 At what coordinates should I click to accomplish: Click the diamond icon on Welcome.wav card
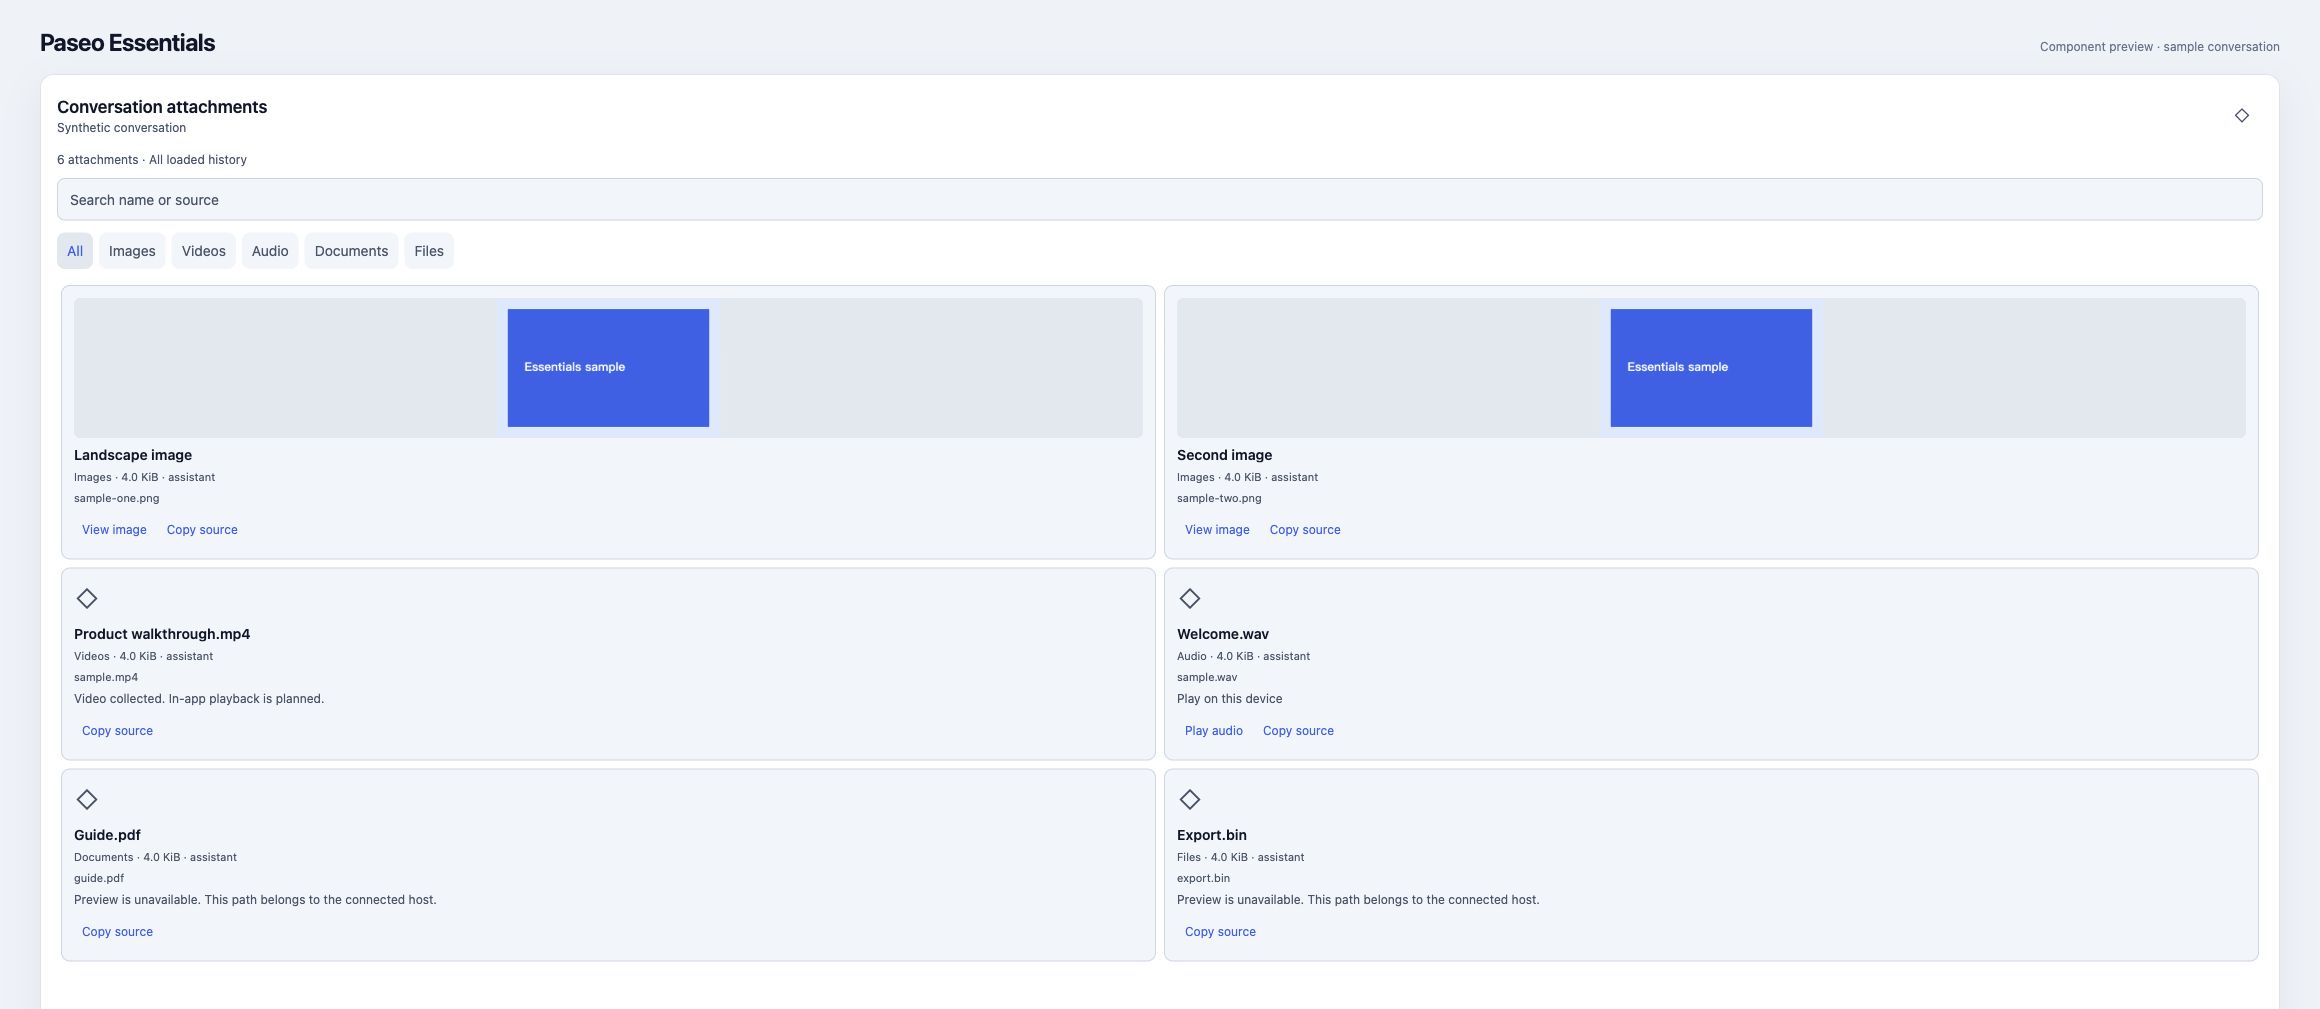click(1190, 598)
